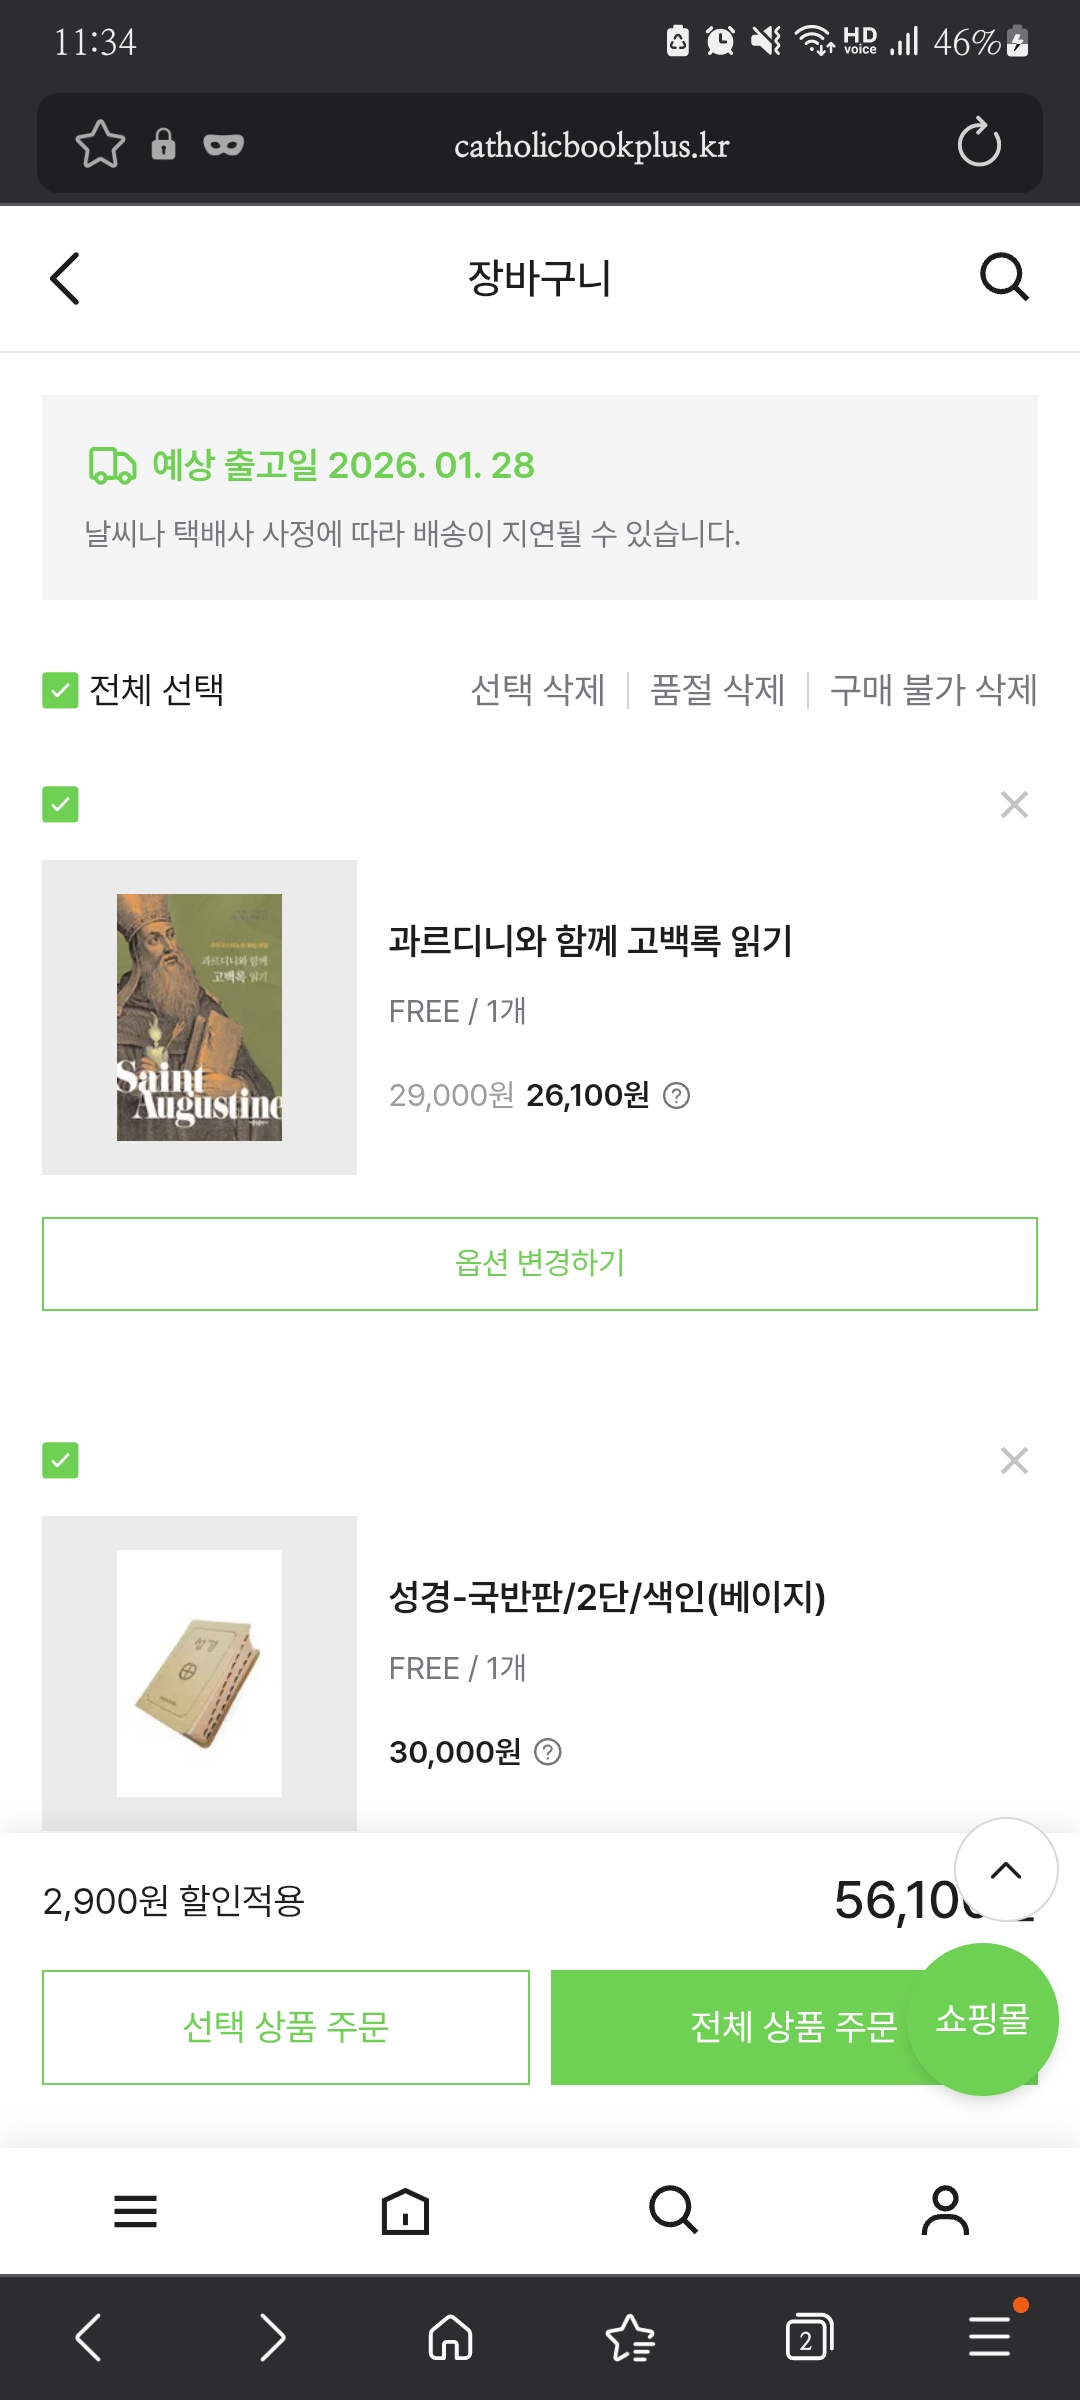
Task: Click 품절 삭제 link
Action: pos(717,690)
